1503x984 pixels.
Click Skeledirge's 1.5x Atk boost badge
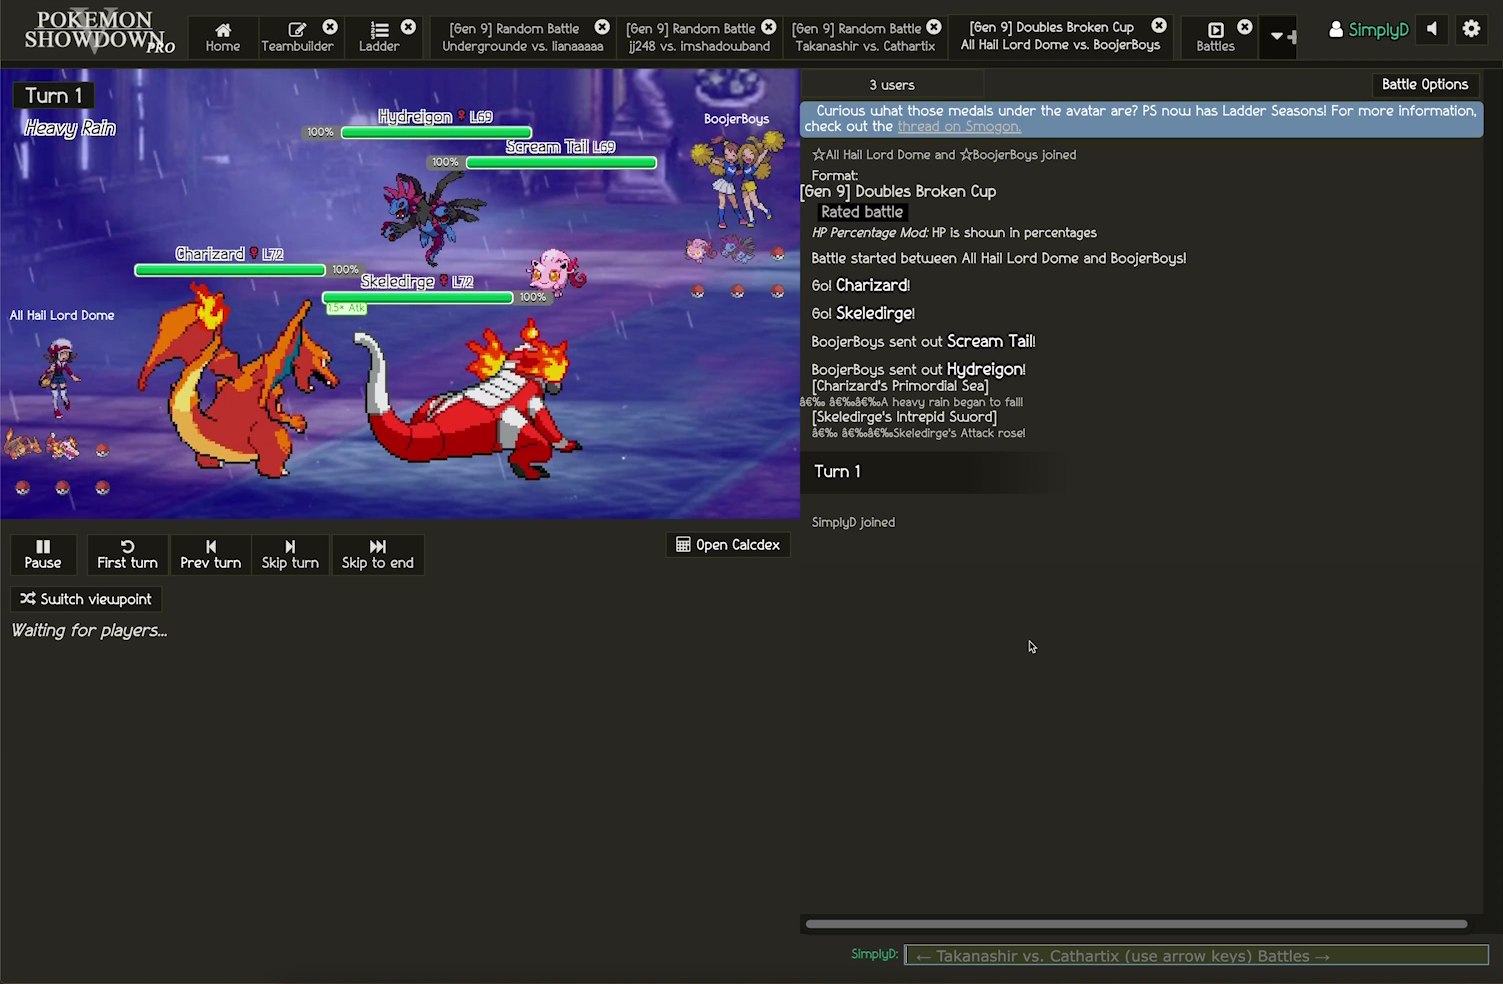coord(347,308)
